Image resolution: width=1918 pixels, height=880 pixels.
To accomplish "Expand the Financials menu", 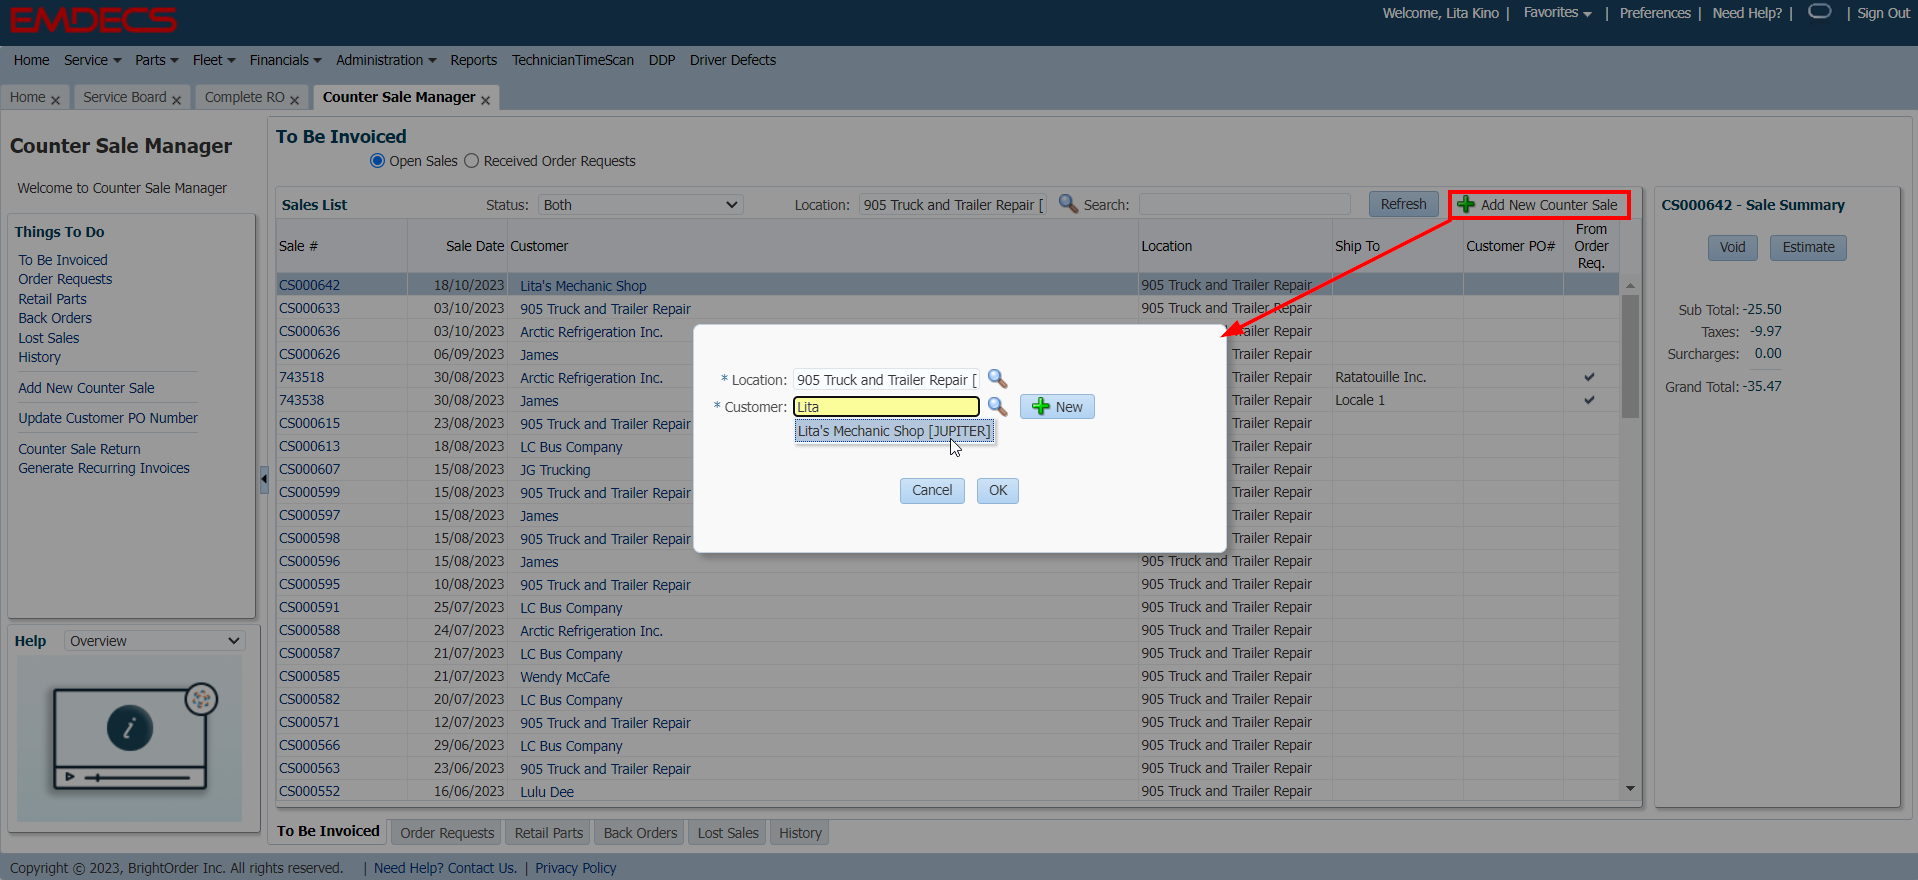I will (x=285, y=60).
